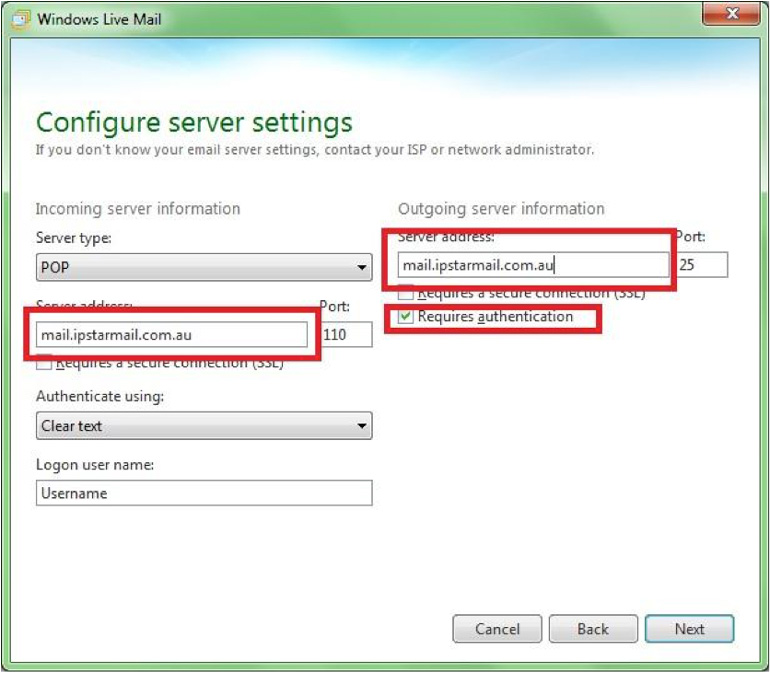Click the Incoming server information label
770x673 pixels.
[138, 209]
